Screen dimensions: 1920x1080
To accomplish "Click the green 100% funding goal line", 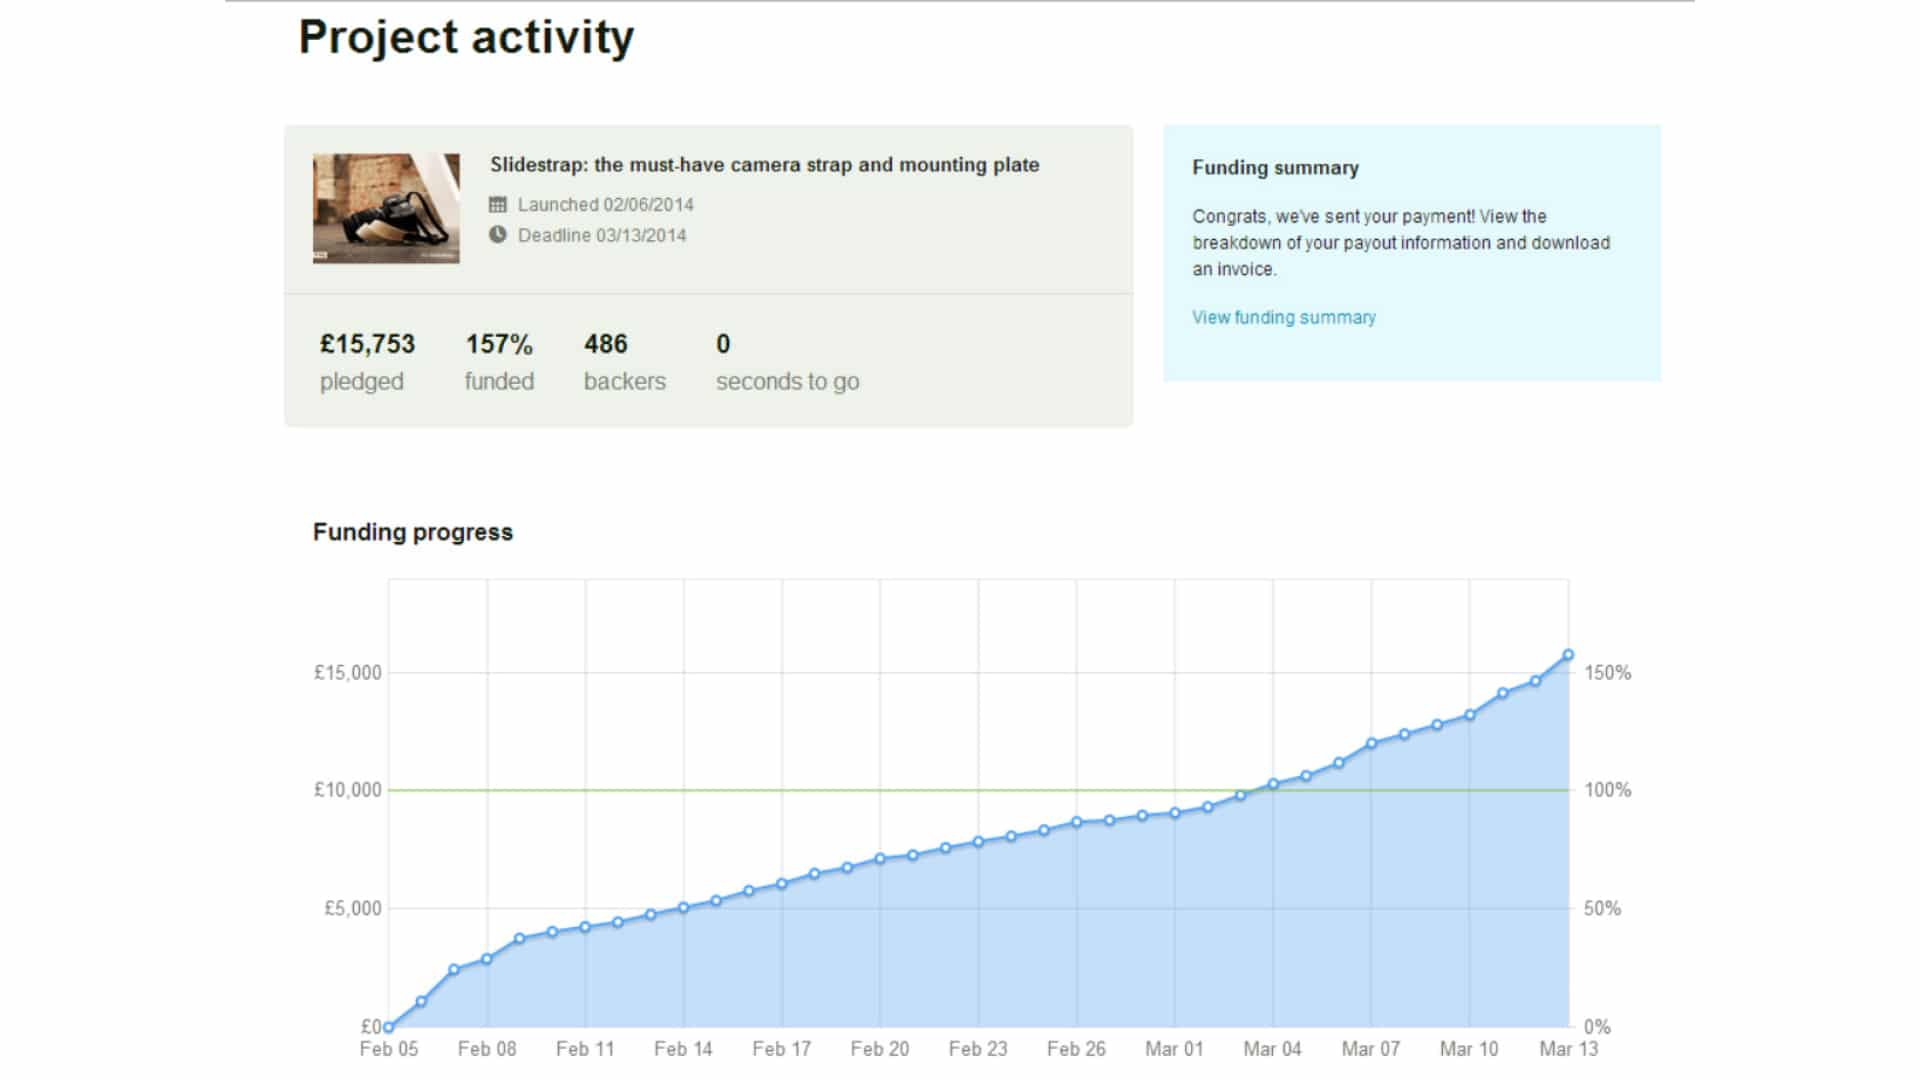I will coord(700,790).
